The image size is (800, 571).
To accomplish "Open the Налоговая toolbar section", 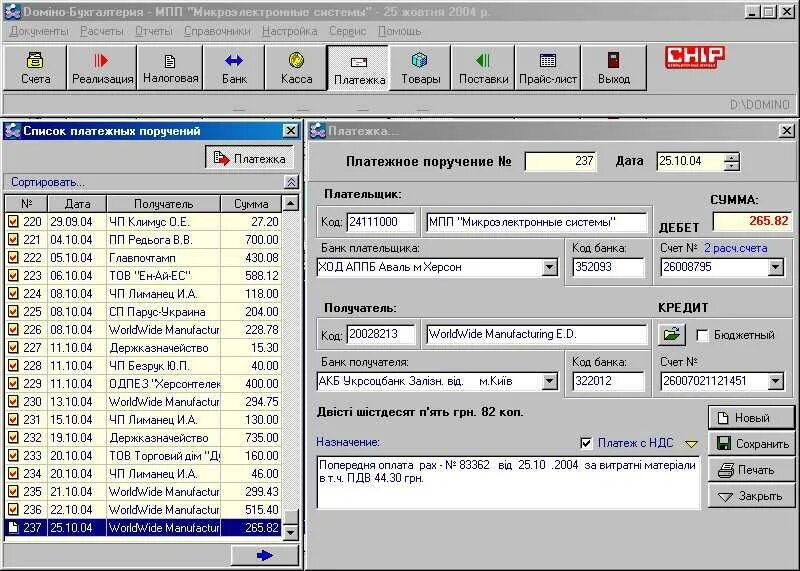I will tap(170, 68).
